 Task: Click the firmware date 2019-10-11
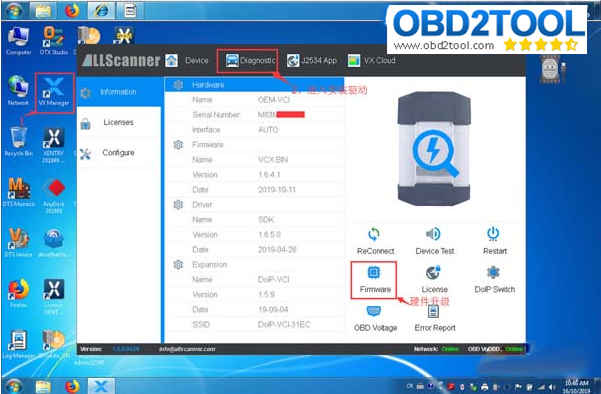[277, 190]
